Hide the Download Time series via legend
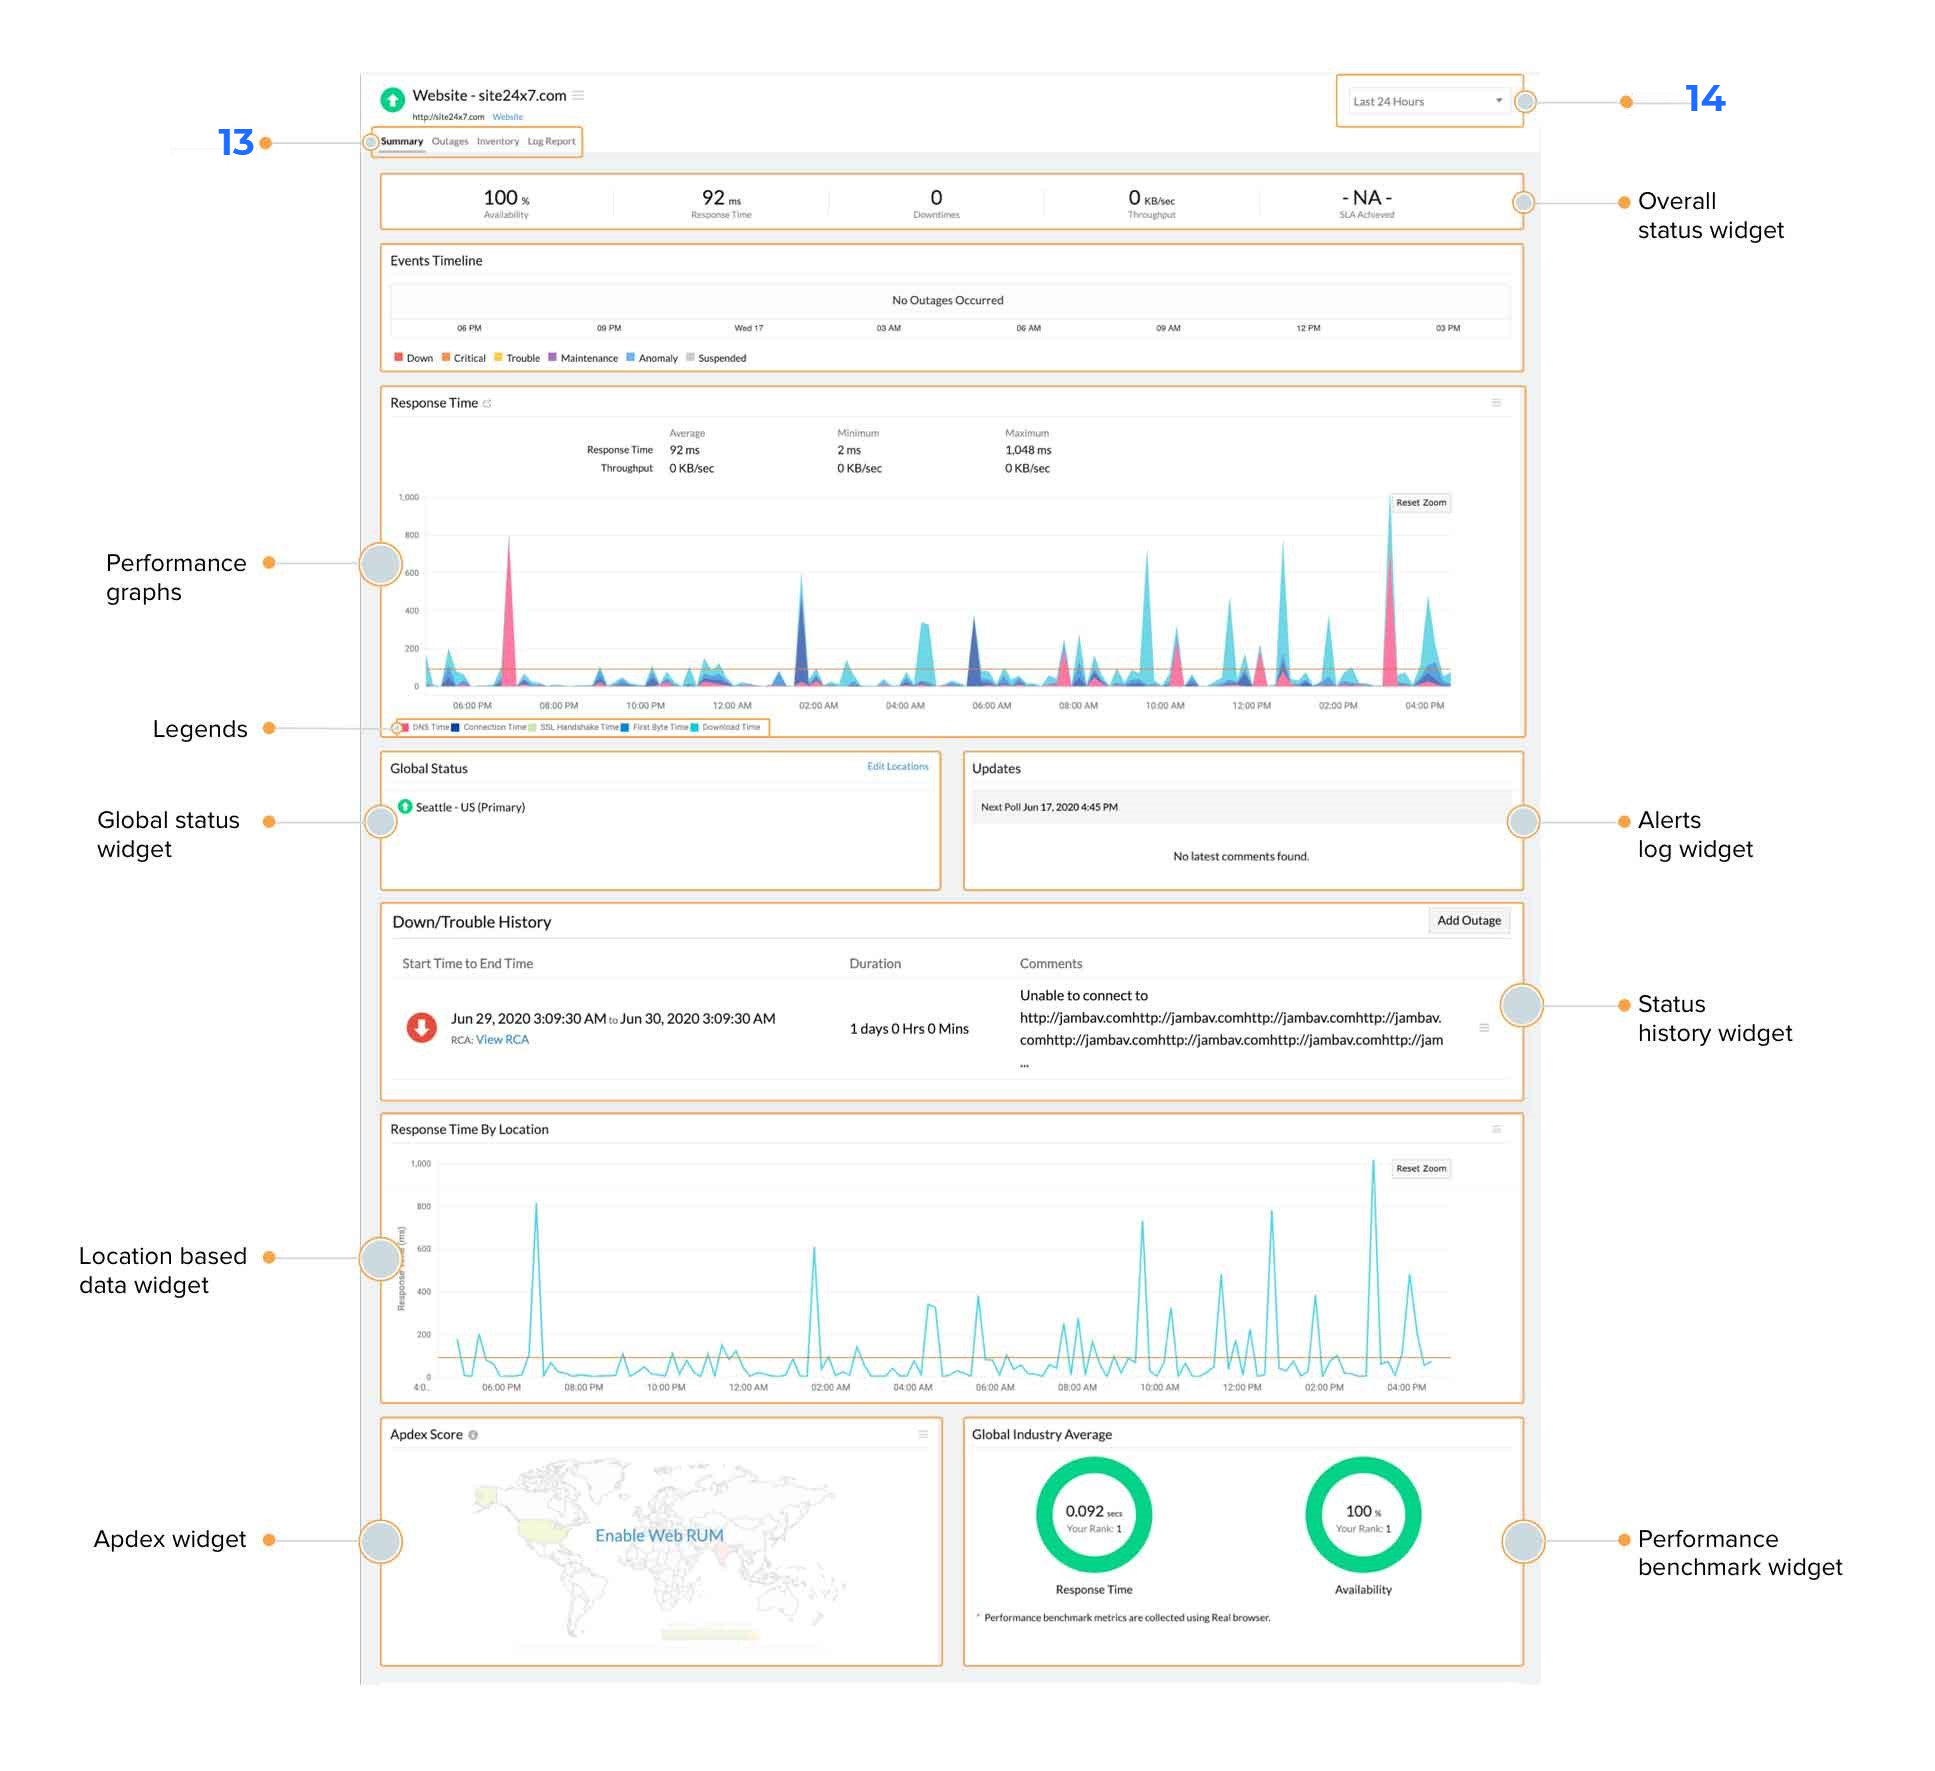Image resolution: width=1935 pixels, height=1771 pixels. (728, 727)
